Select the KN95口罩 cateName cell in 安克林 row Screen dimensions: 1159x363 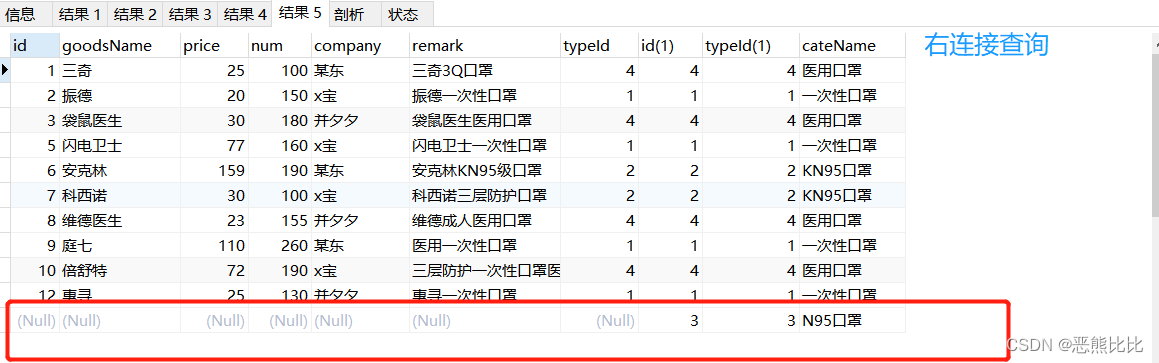[852, 171]
